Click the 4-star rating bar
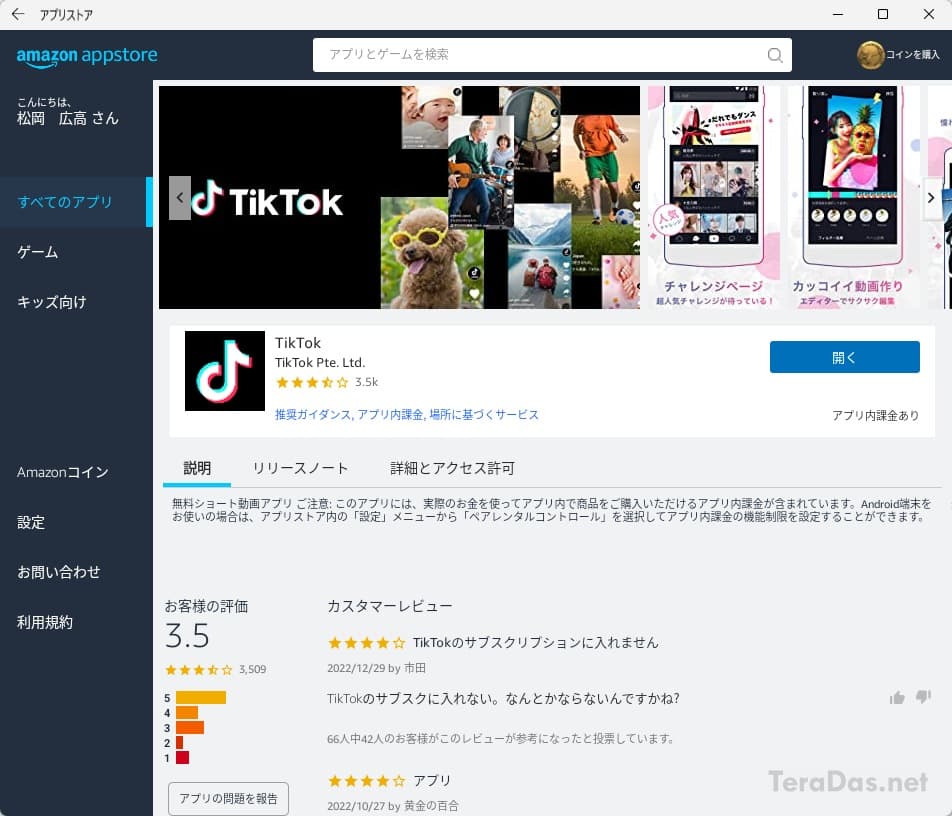Viewport: 952px width, 816px height. point(187,713)
